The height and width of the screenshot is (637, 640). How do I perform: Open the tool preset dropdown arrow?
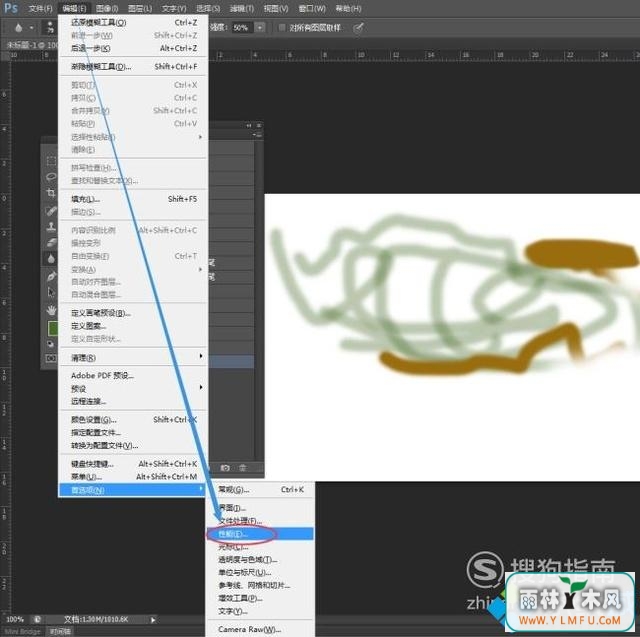coord(31,28)
